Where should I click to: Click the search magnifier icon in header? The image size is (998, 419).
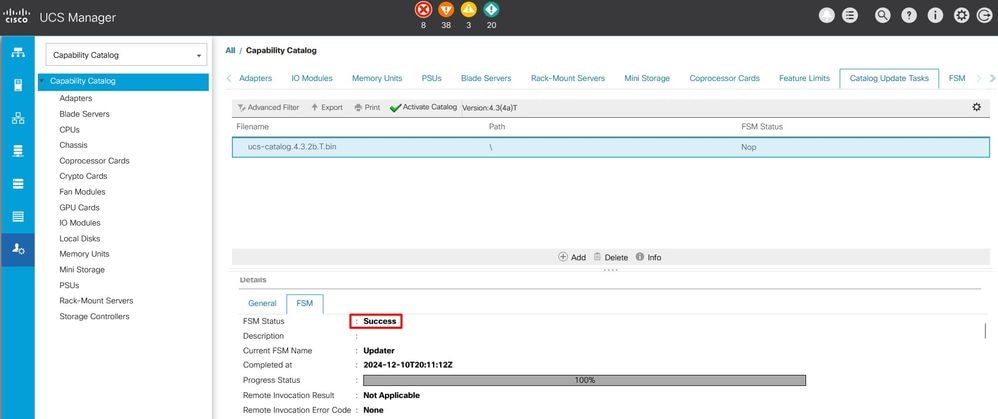[x=882, y=17]
